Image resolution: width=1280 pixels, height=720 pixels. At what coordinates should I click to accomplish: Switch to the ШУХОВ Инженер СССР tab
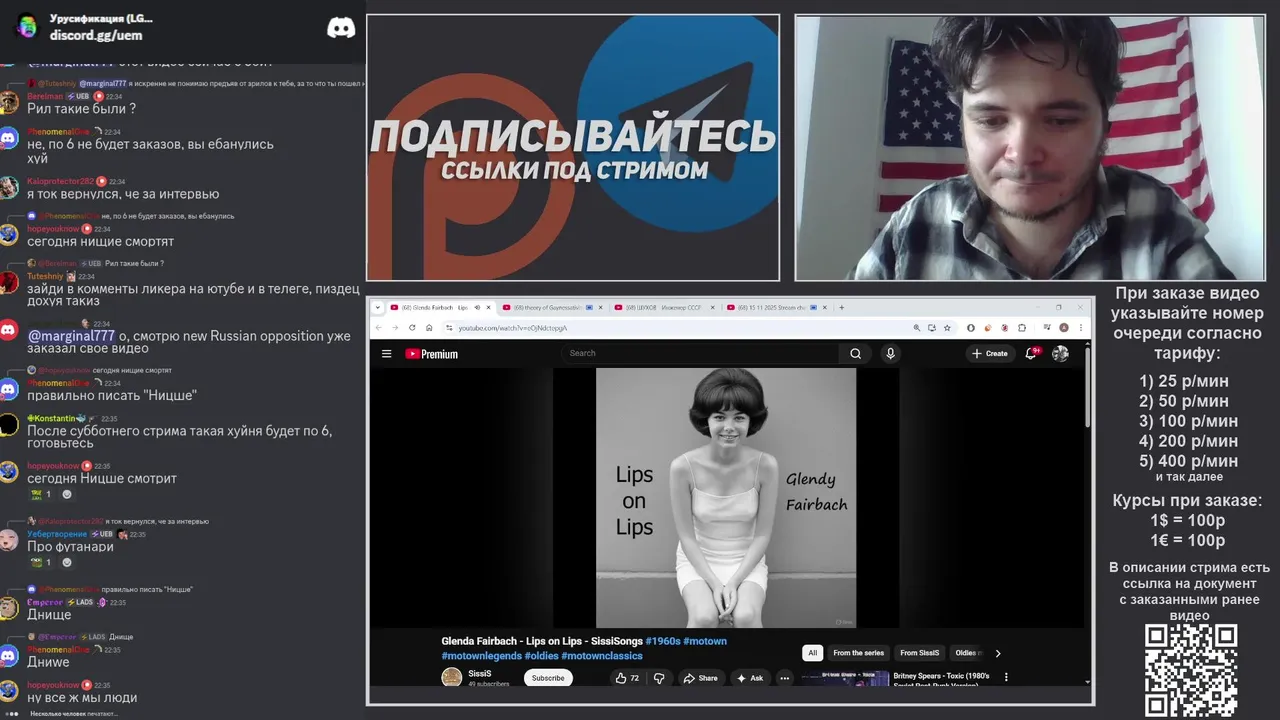tap(666, 307)
